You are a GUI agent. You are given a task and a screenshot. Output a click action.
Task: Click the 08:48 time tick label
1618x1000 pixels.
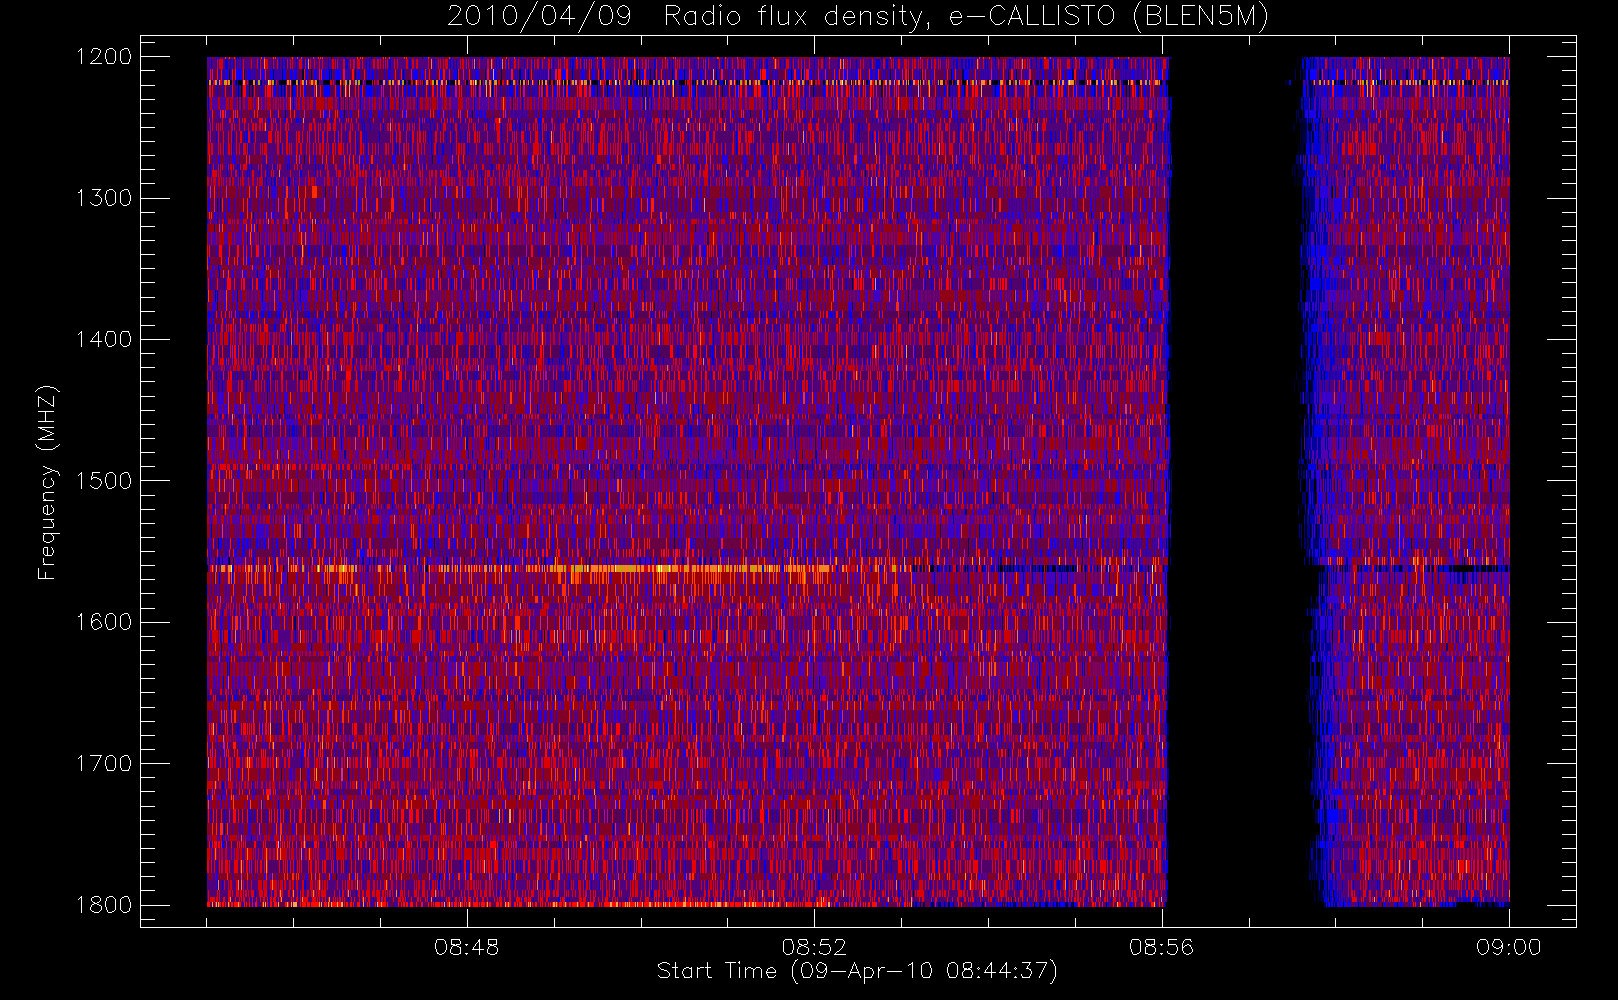click(467, 947)
